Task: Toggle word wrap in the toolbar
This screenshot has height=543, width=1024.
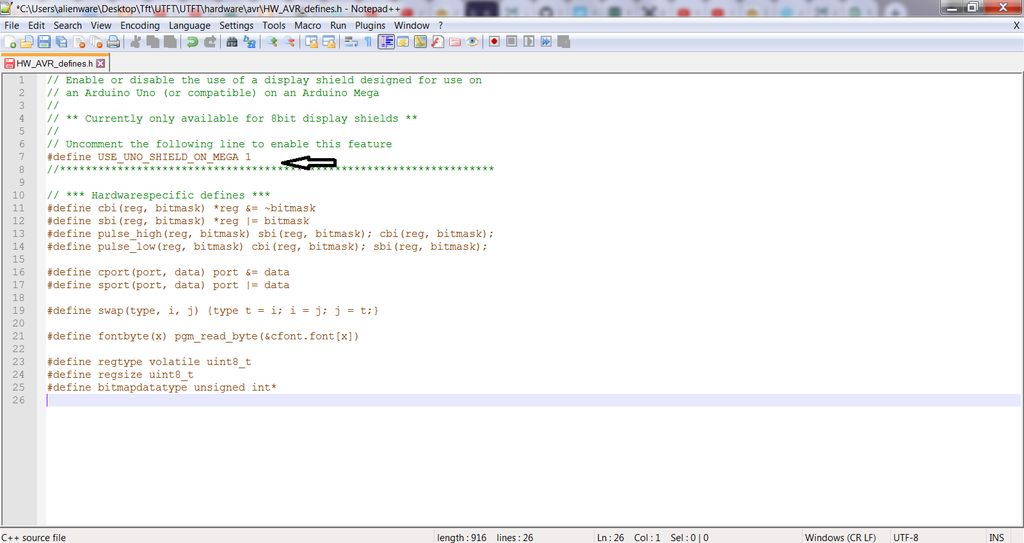Action: 351,42
